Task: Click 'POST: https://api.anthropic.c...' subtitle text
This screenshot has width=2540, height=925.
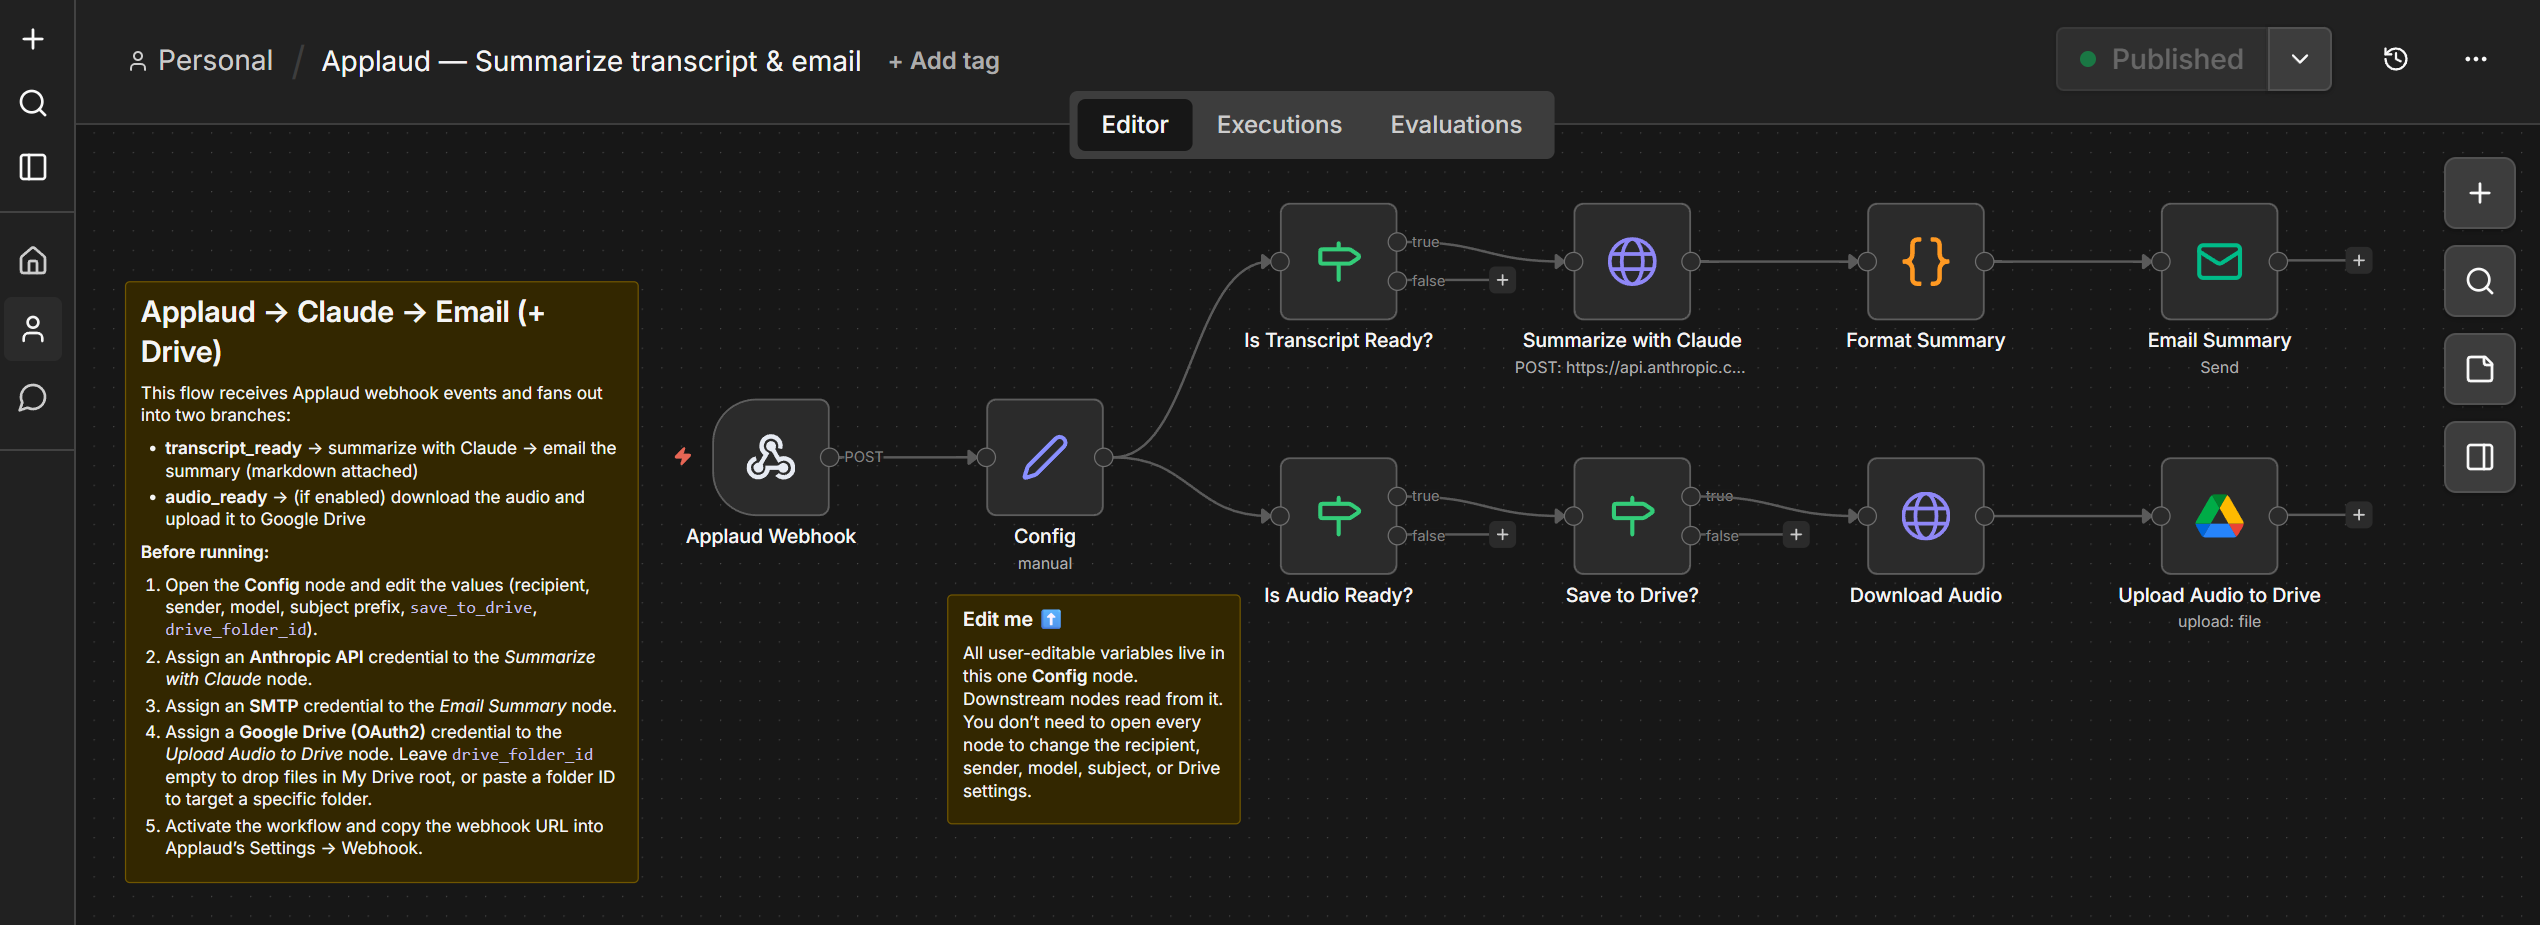Action: [1630, 367]
